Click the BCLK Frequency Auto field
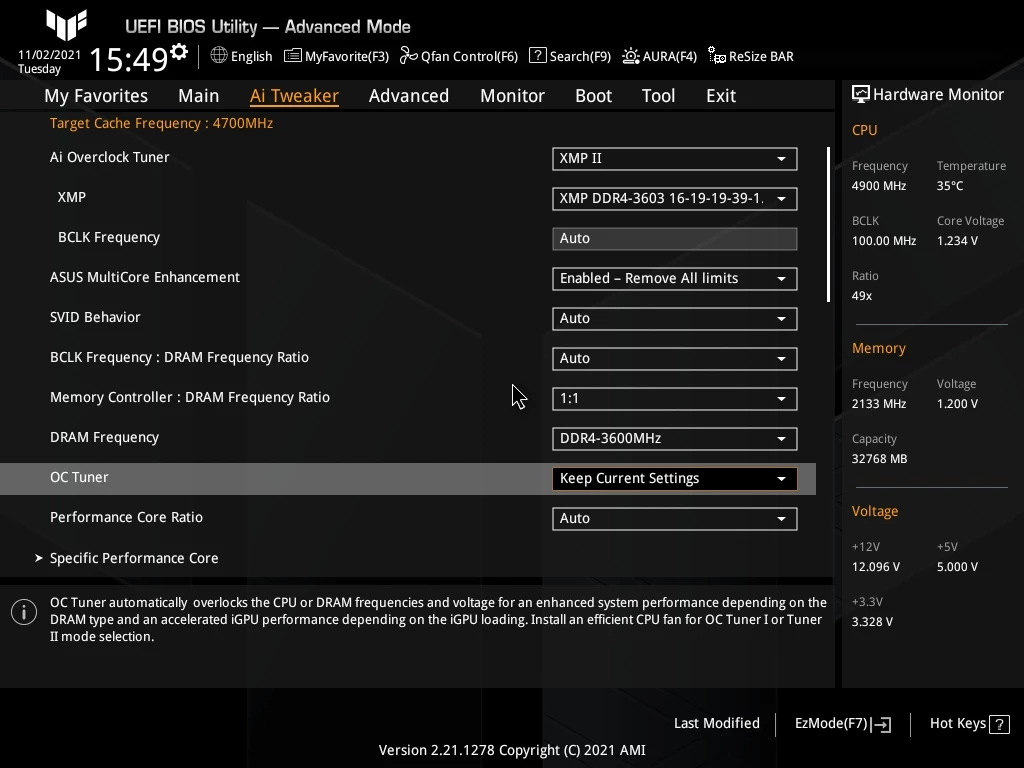 point(675,239)
